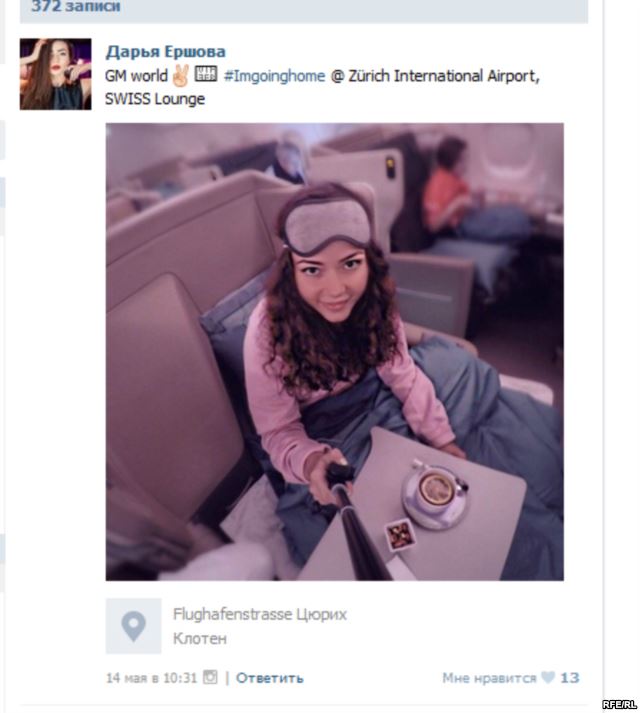Open the author name link Дарья Ершова
640x713 pixels.
[x=166, y=52]
